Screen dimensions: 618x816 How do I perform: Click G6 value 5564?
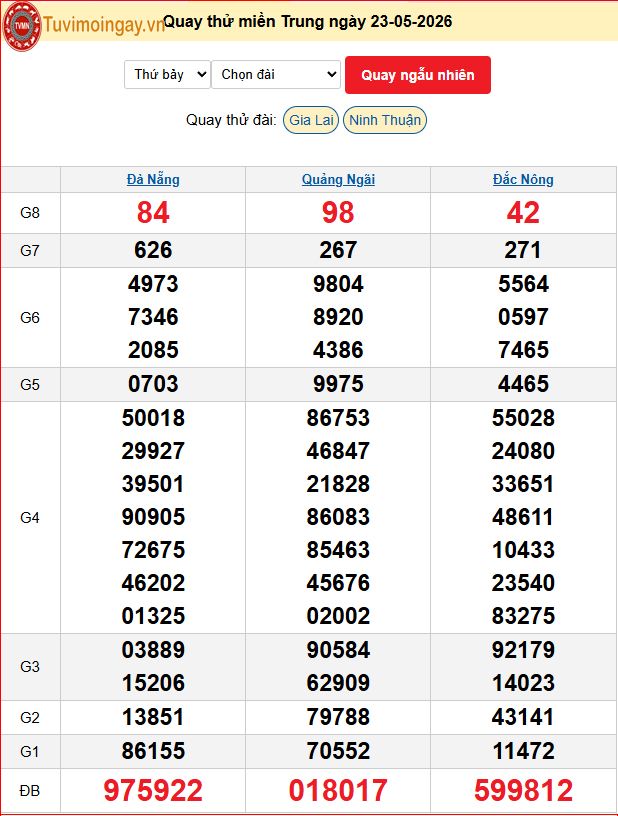[523, 284]
